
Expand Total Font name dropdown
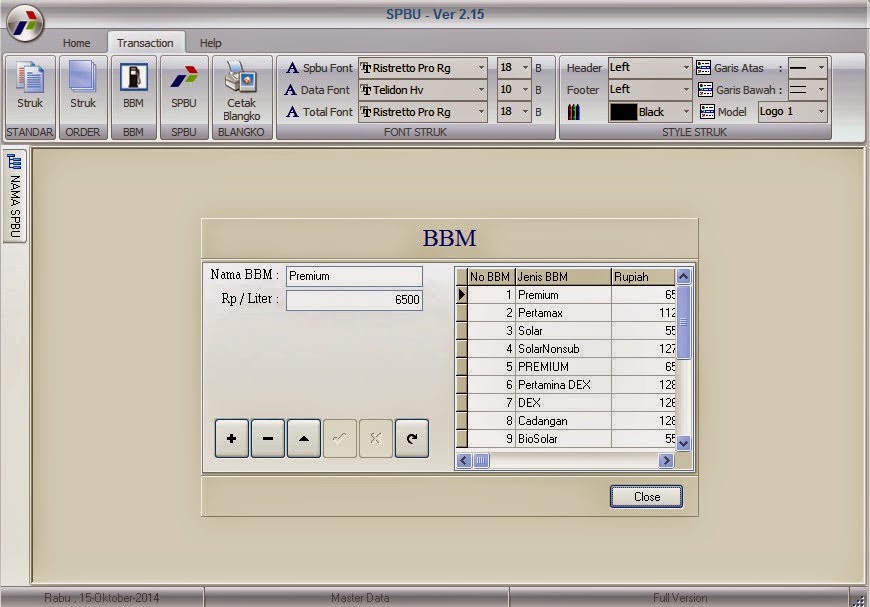481,112
